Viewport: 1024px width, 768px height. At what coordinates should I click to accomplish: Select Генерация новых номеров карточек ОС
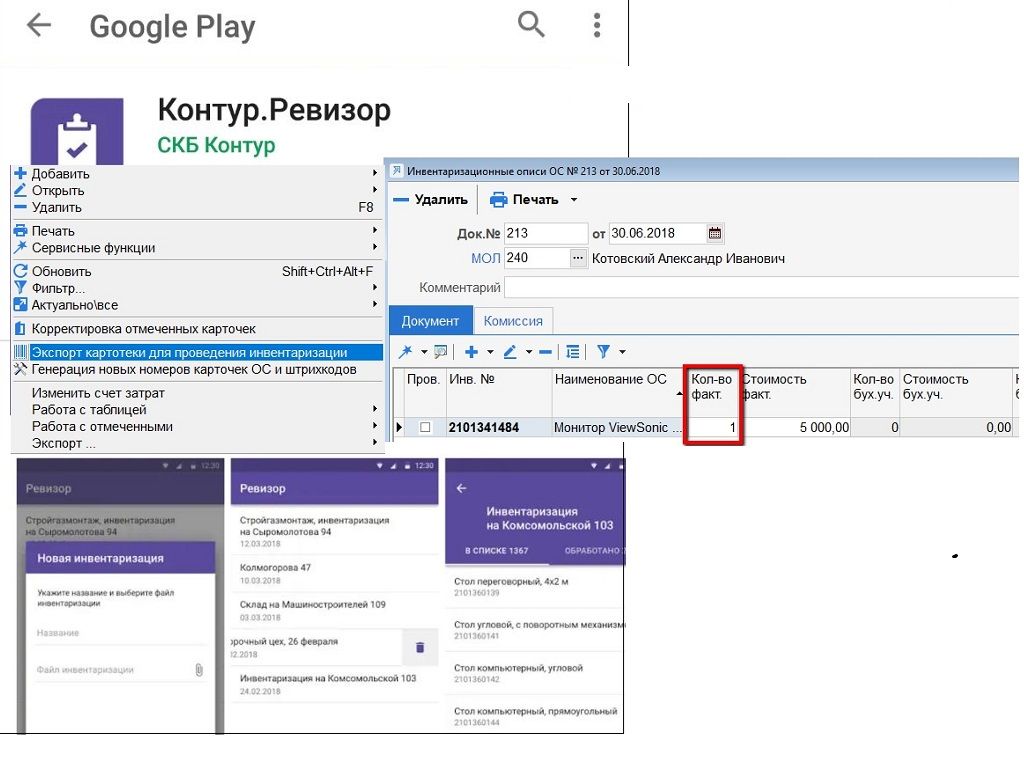pyautogui.click(x=196, y=369)
